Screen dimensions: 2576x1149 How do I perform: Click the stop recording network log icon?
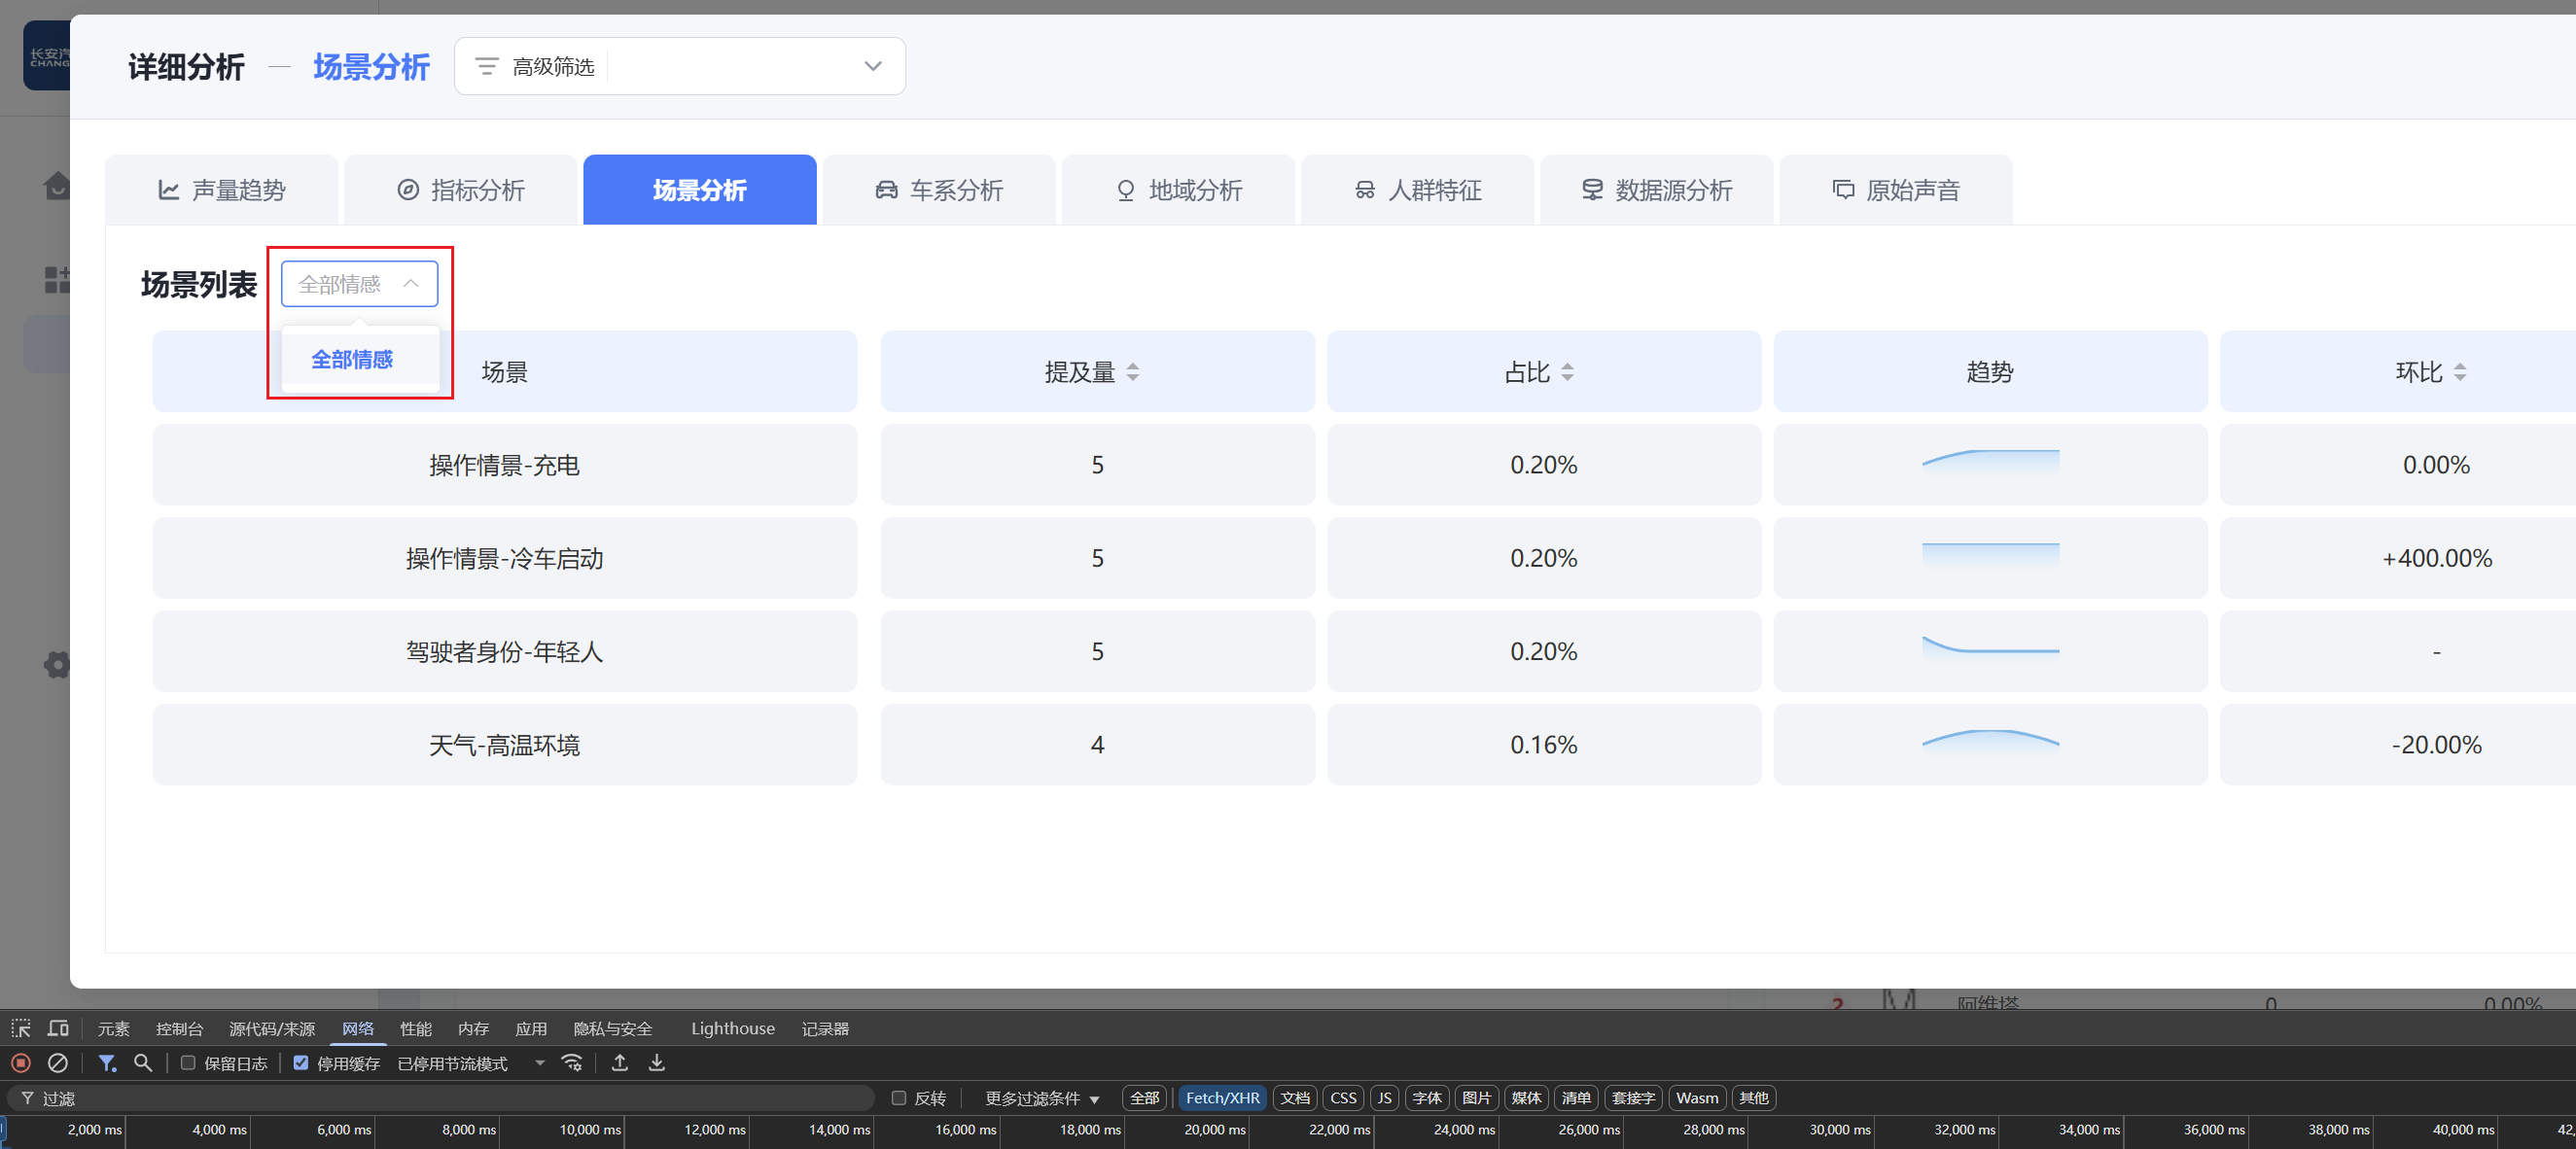pos(20,1063)
